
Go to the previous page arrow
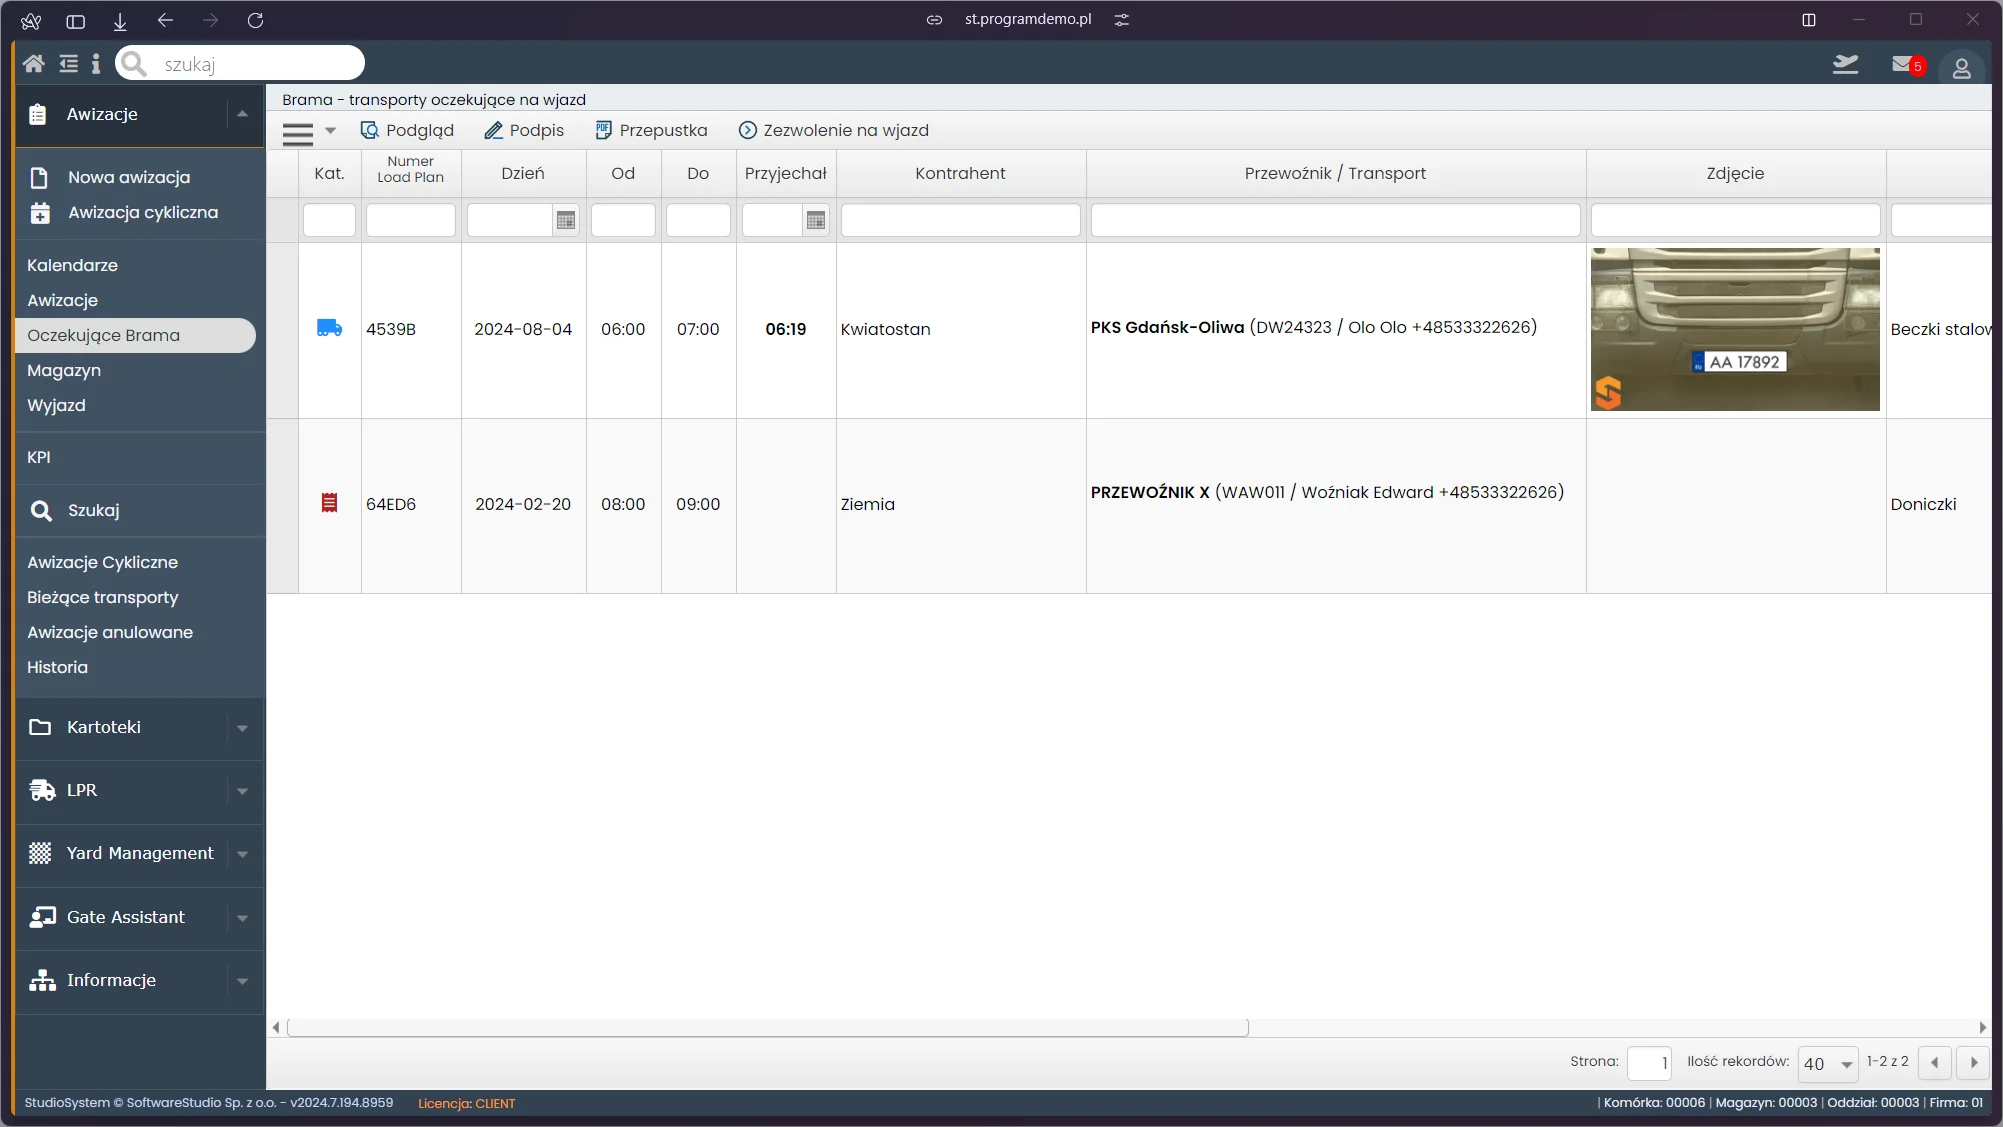pos(1934,1062)
